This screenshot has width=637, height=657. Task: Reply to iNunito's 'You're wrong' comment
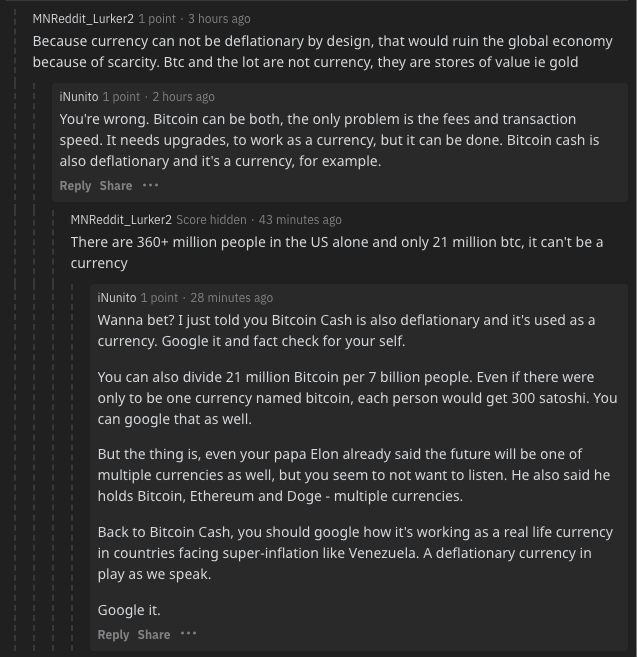click(75, 186)
